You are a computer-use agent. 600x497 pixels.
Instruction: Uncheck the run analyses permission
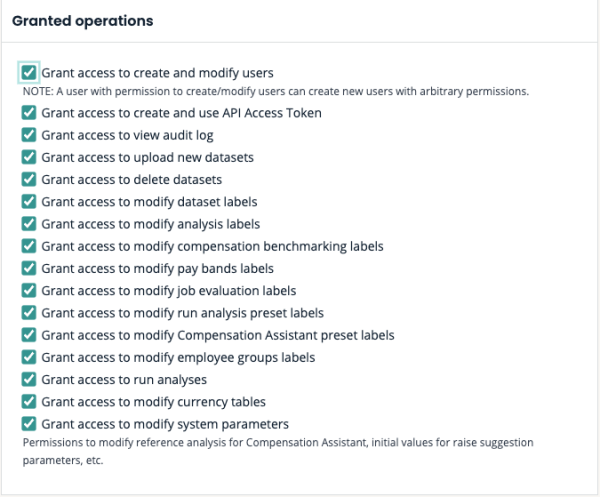[x=29, y=379]
